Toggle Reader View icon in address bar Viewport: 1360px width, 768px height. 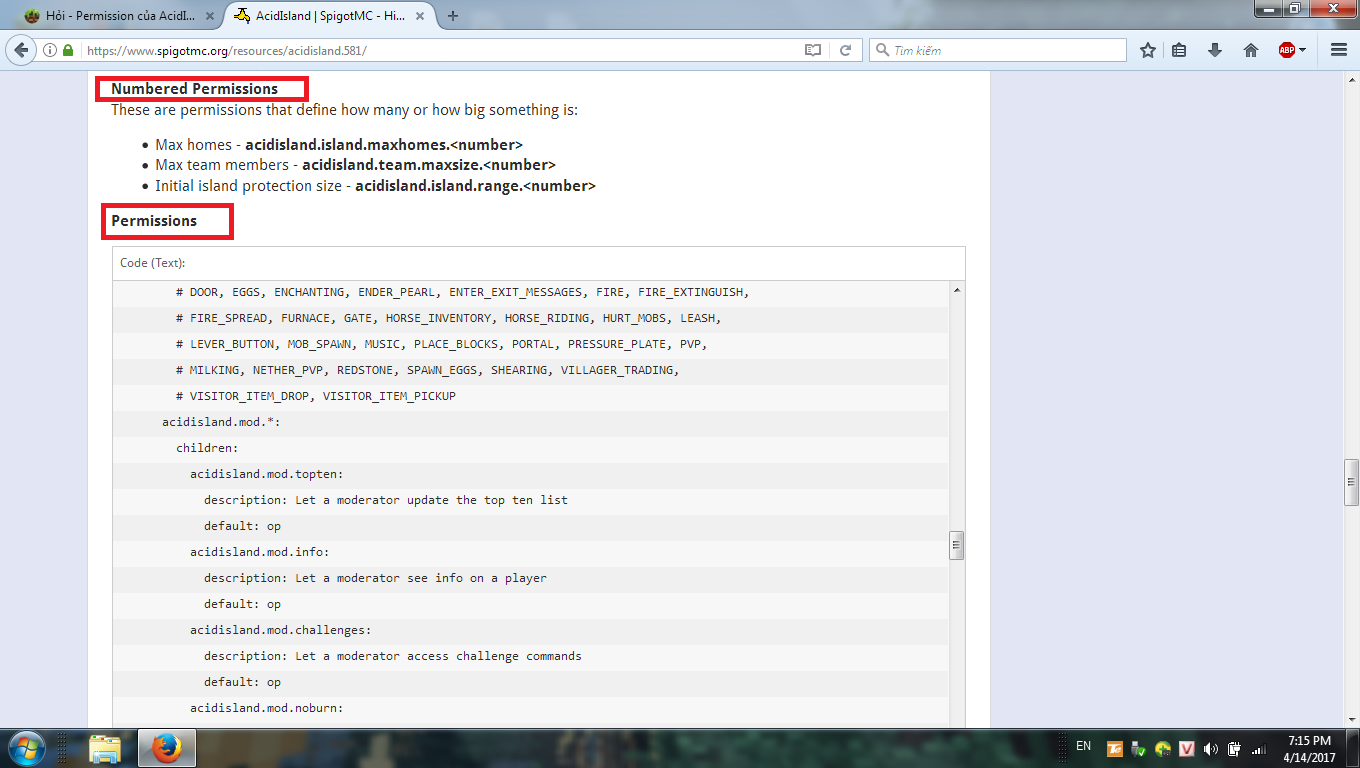813,50
